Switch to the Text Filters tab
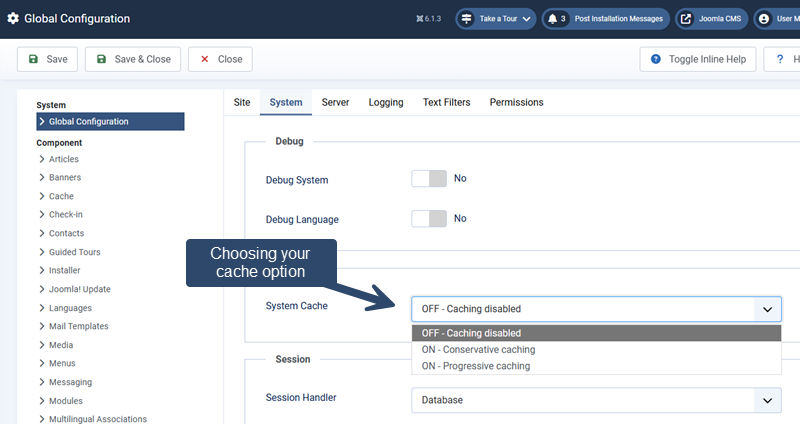The width and height of the screenshot is (800, 424). [x=446, y=102]
